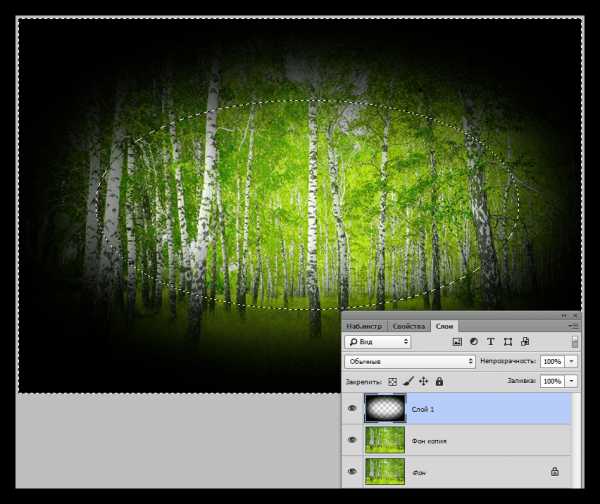The width and height of the screenshot is (600, 504).
Task: Click the adjustment layer filter icon
Action: [x=474, y=342]
